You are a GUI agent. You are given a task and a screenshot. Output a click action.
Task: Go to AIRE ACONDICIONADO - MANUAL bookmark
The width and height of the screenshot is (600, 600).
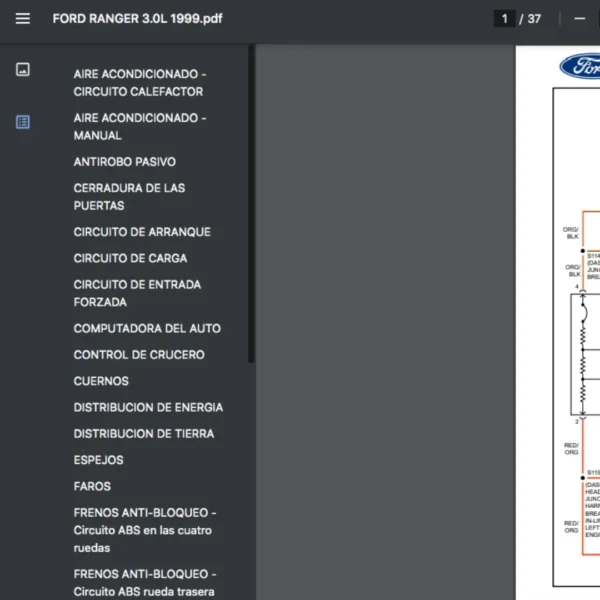(139, 126)
